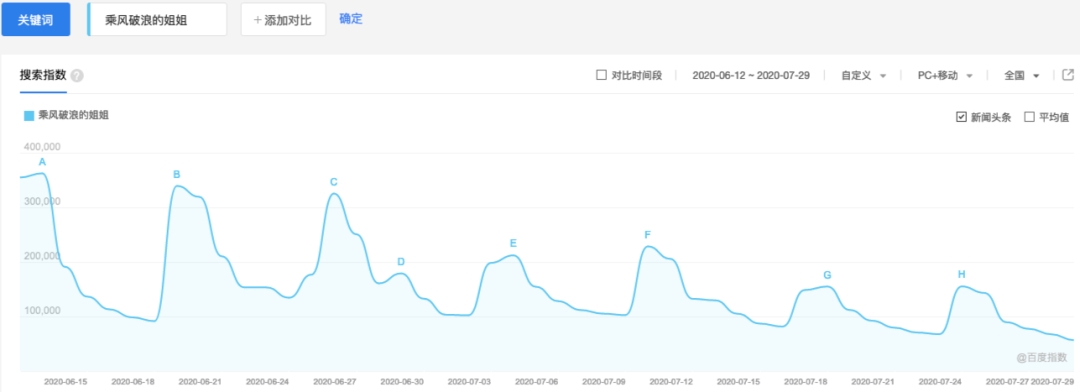
Task: Select news marker B on chart
Action: pos(176,174)
